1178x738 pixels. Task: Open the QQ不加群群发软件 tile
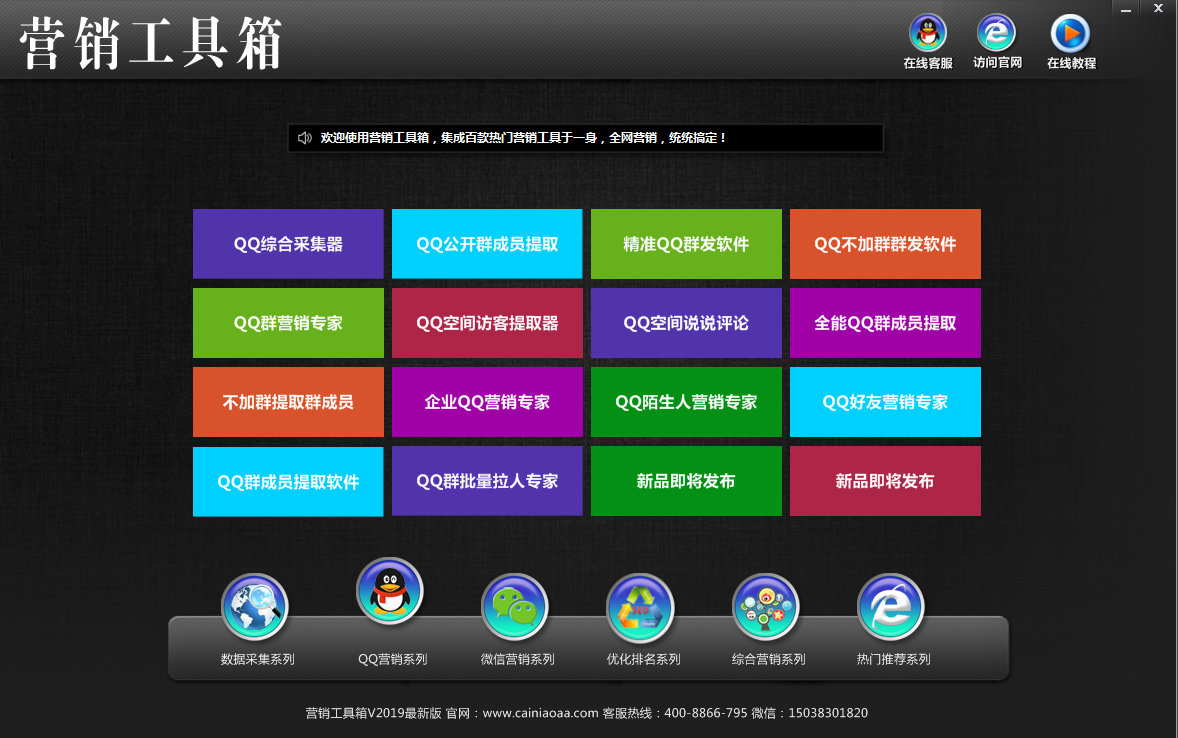(x=886, y=244)
